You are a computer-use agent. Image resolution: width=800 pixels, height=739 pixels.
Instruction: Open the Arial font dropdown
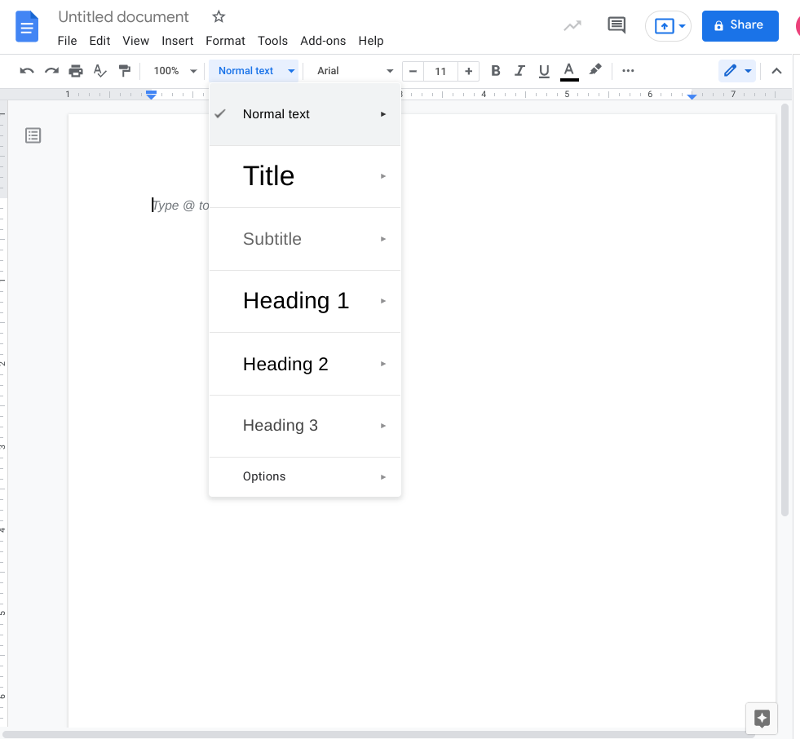pyautogui.click(x=354, y=71)
